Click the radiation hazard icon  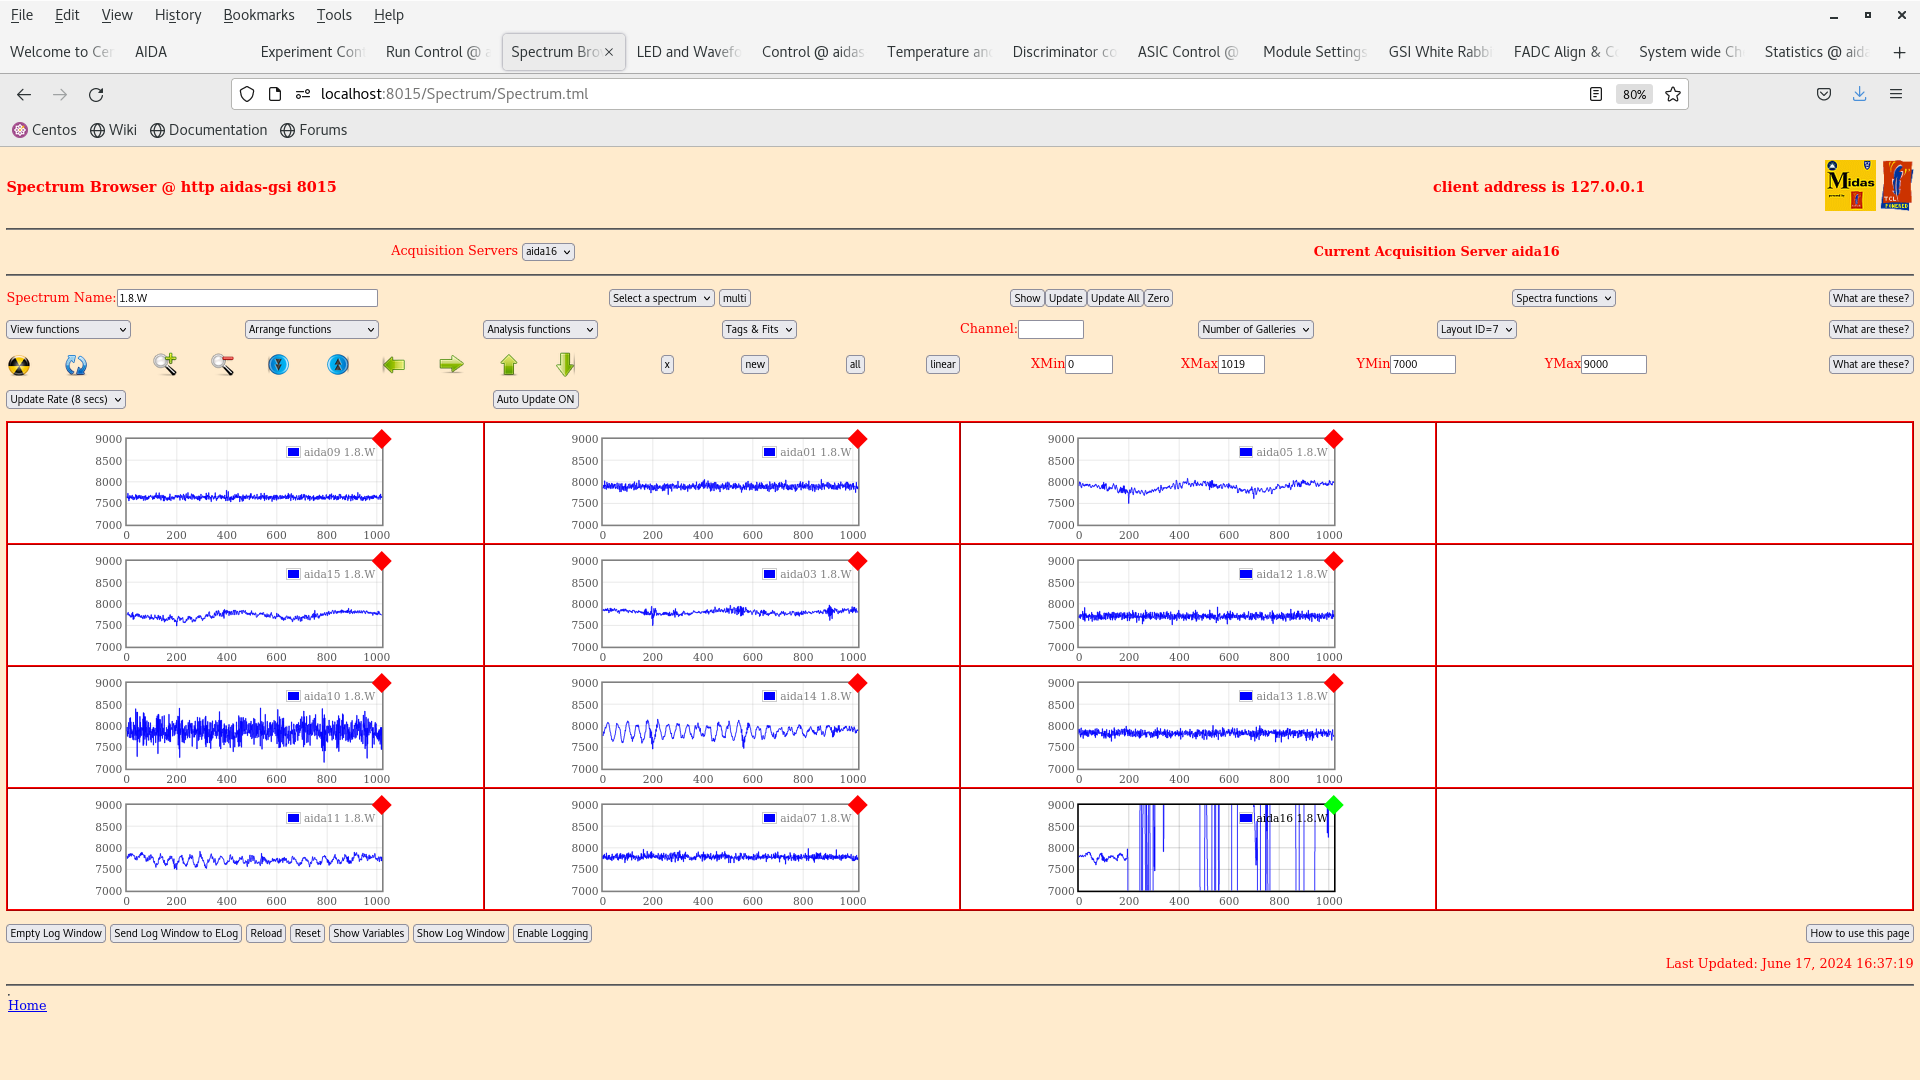(19, 365)
